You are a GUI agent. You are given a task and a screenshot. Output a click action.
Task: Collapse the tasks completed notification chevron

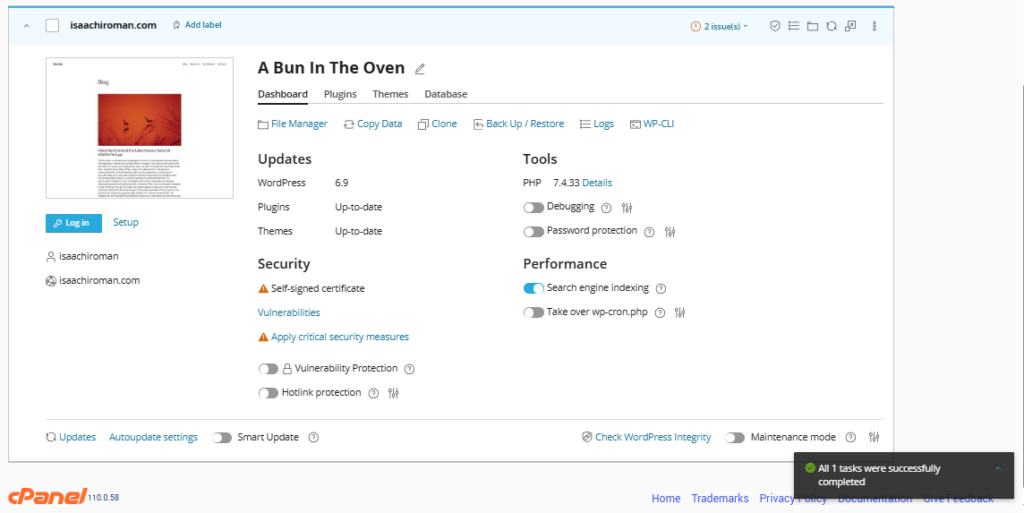coord(997,469)
